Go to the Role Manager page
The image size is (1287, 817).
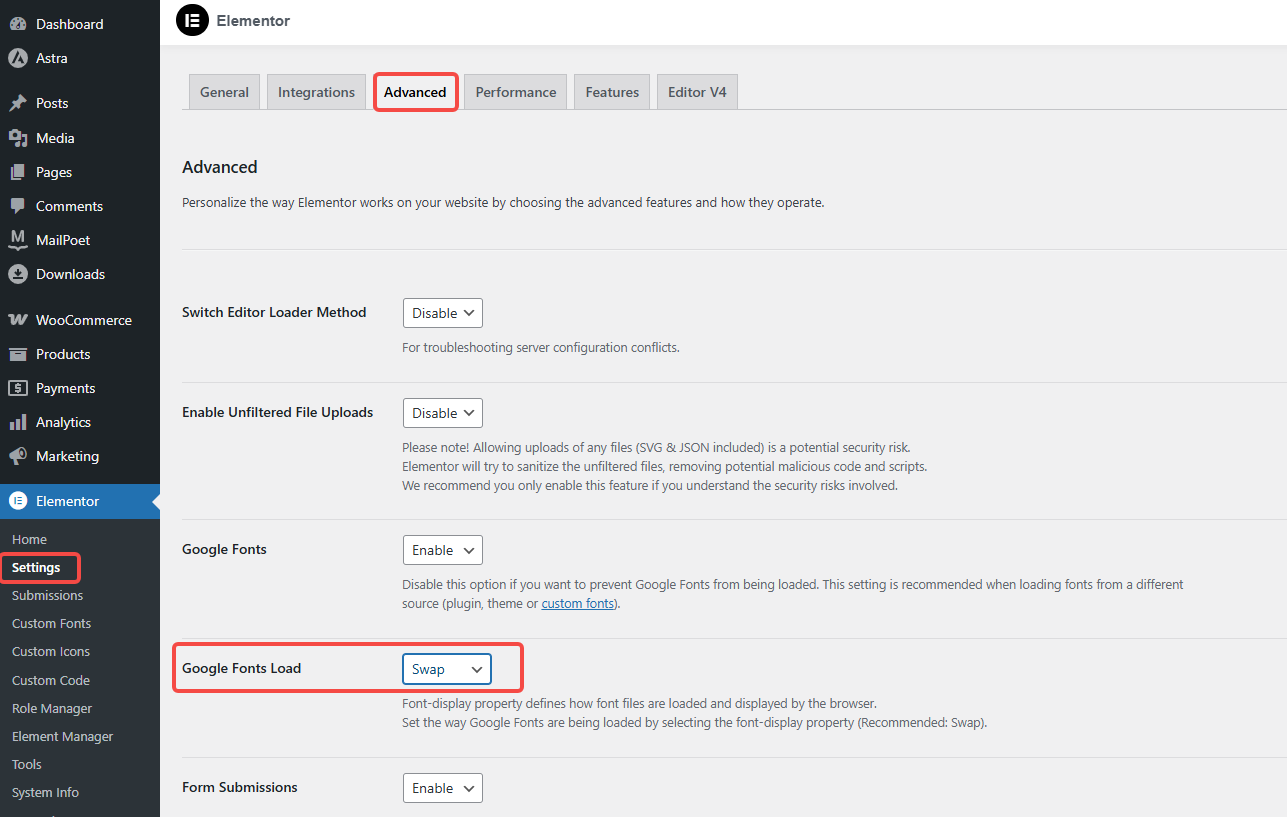pos(51,707)
